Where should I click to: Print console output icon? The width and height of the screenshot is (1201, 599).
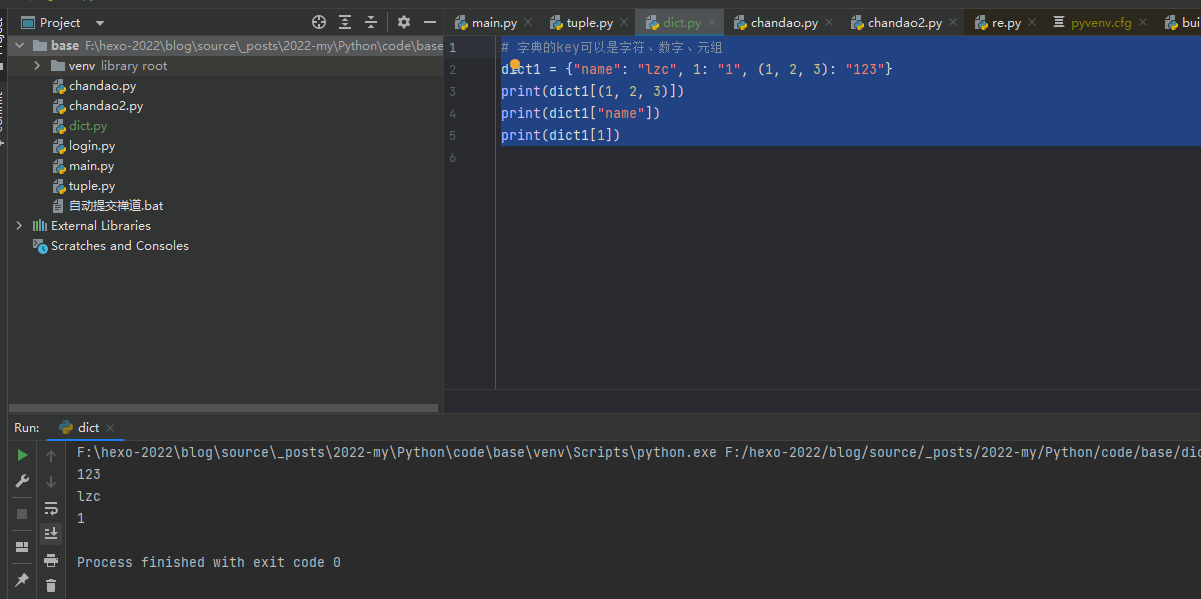(51, 560)
